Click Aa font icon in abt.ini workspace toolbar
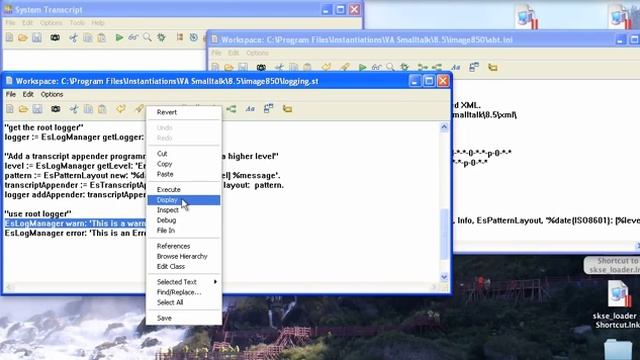 click(456, 67)
